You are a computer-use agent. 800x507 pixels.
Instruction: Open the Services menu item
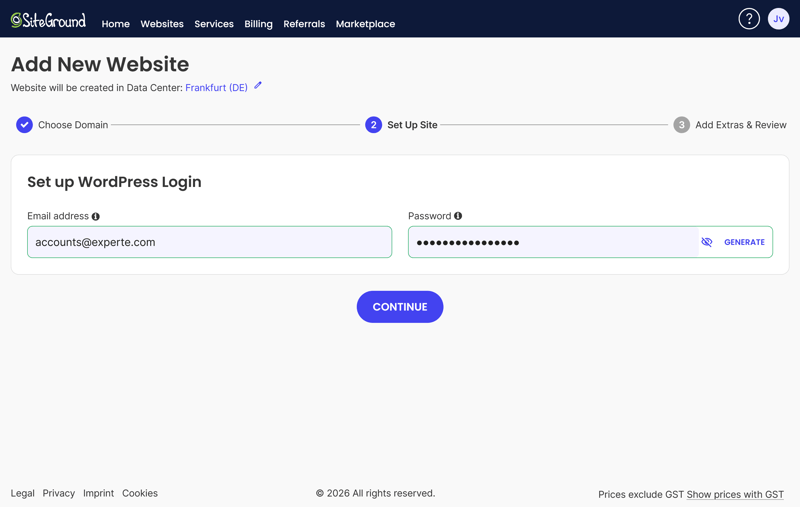[x=214, y=24]
